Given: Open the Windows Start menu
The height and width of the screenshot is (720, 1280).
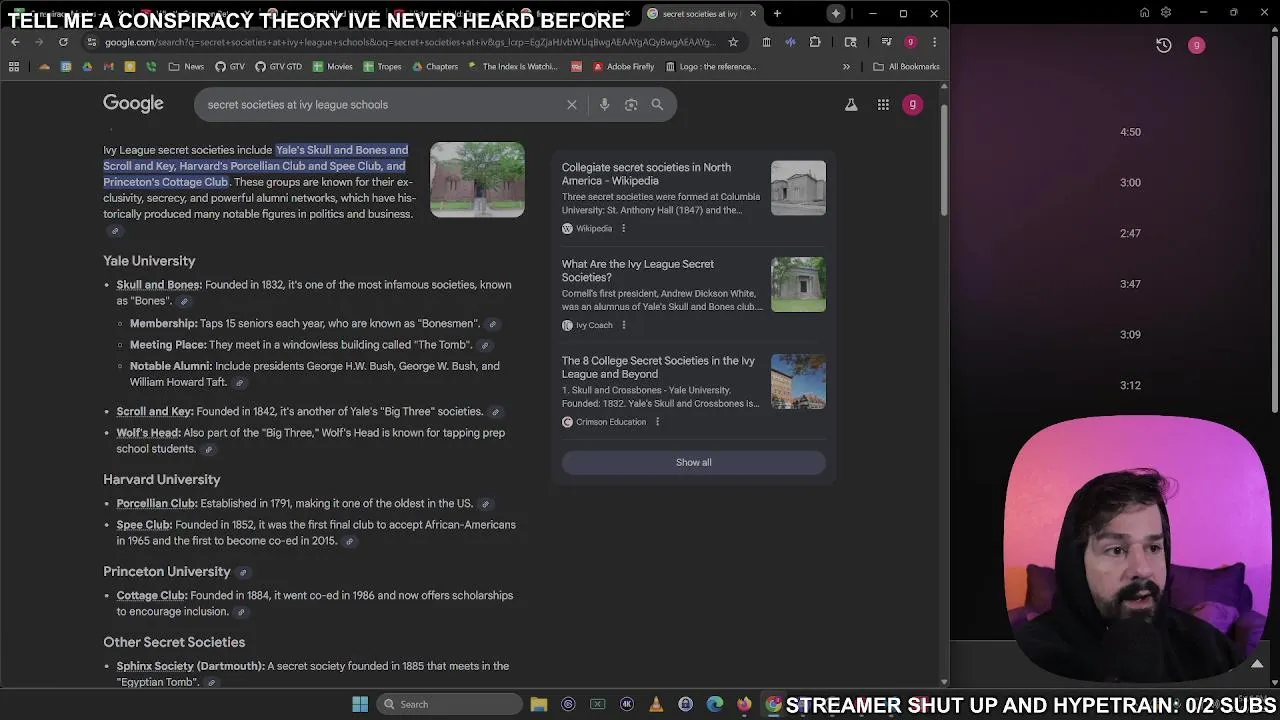Looking at the screenshot, I should click(x=360, y=704).
